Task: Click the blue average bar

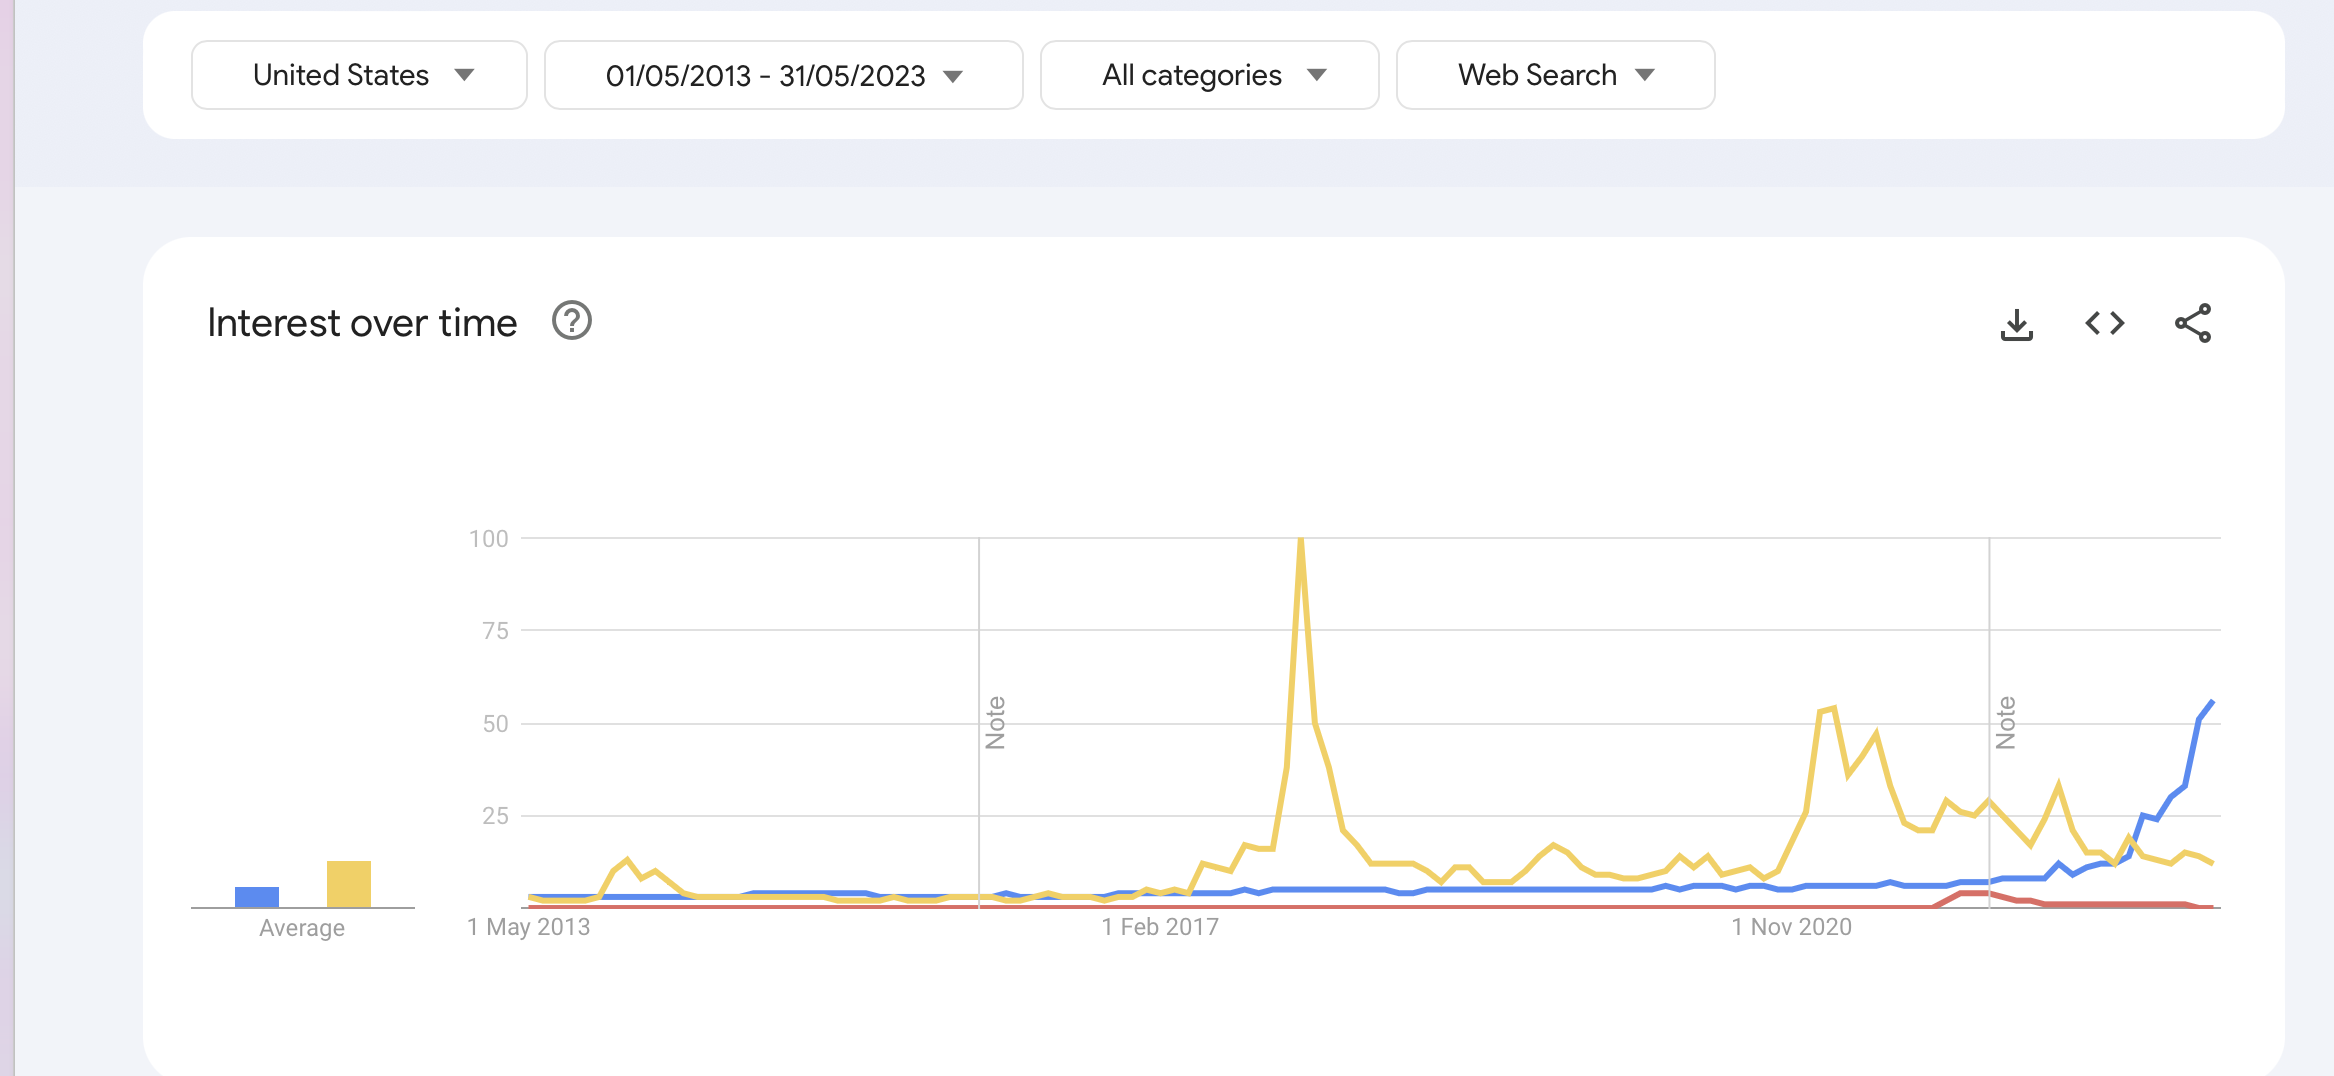Action: [257, 897]
